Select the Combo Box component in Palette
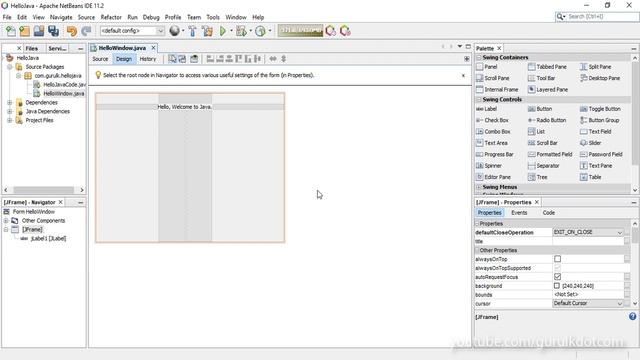This screenshot has width=640, height=360. tap(493, 132)
